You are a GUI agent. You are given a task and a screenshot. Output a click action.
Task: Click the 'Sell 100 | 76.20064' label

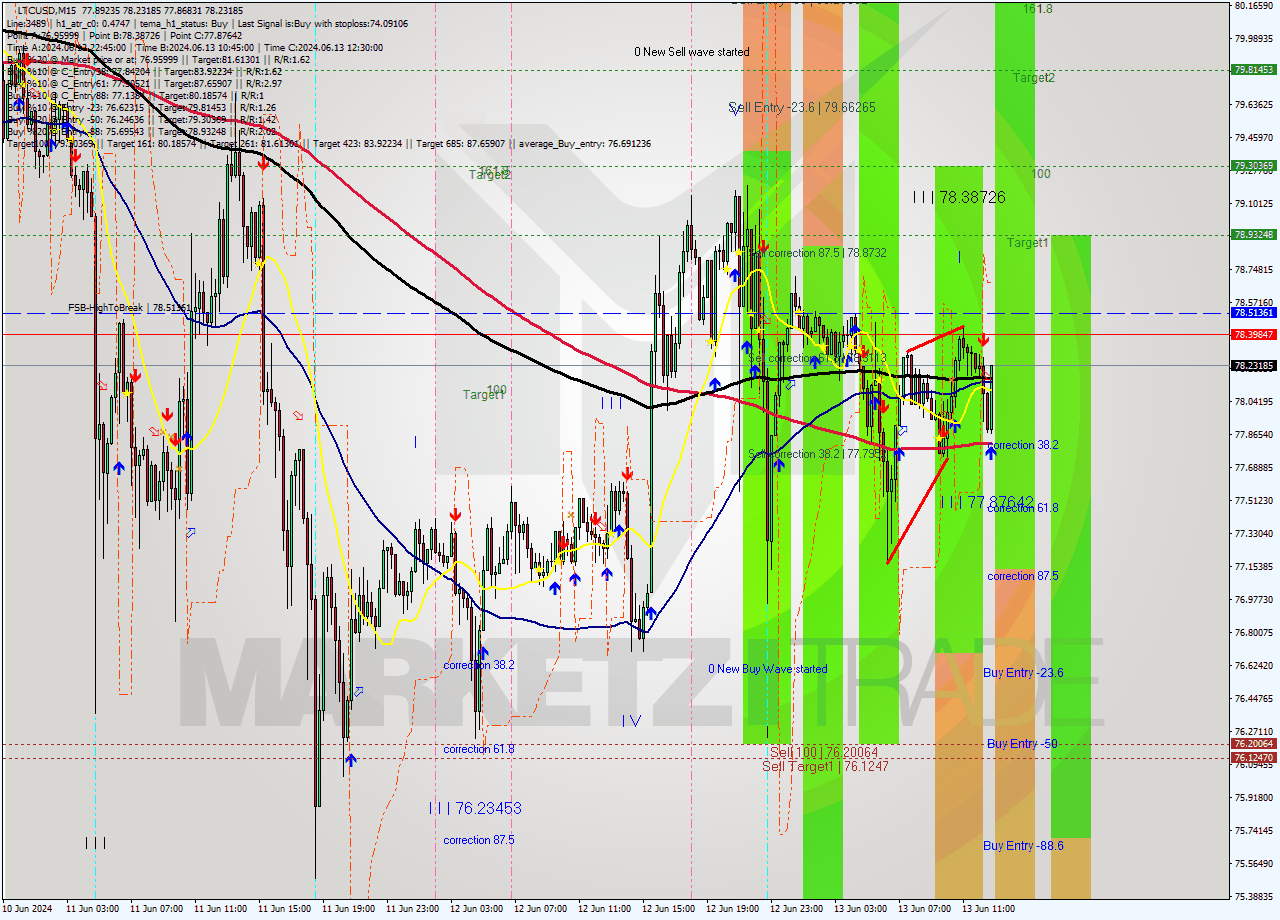tap(824, 752)
